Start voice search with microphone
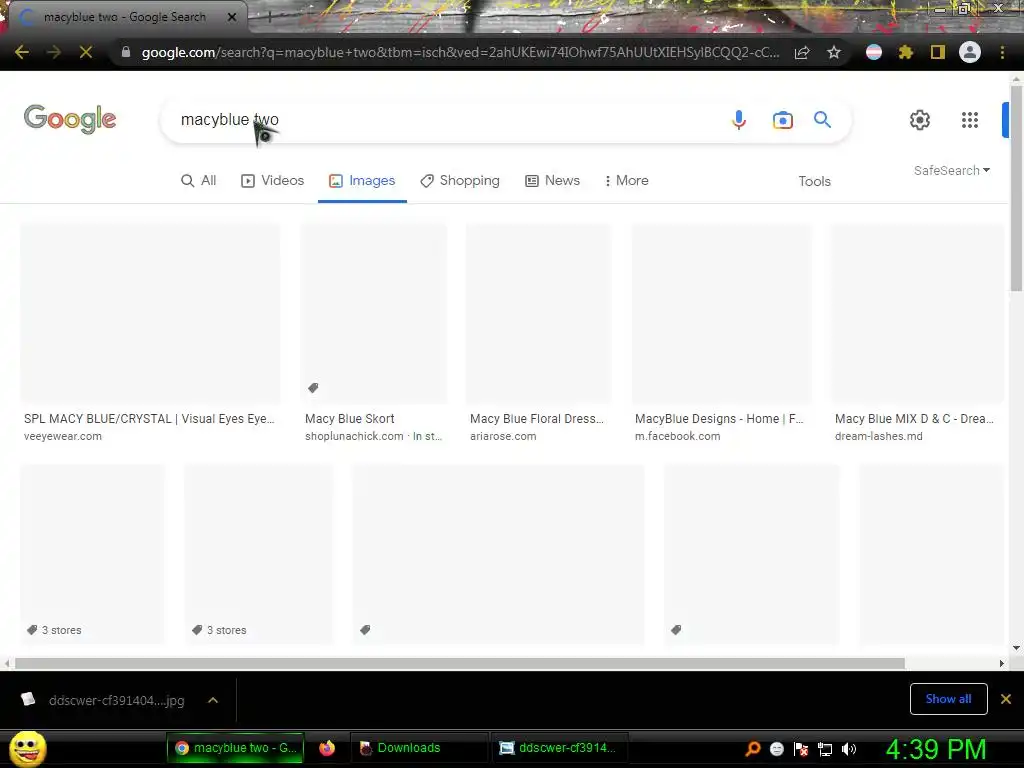The width and height of the screenshot is (1024, 768). point(739,120)
